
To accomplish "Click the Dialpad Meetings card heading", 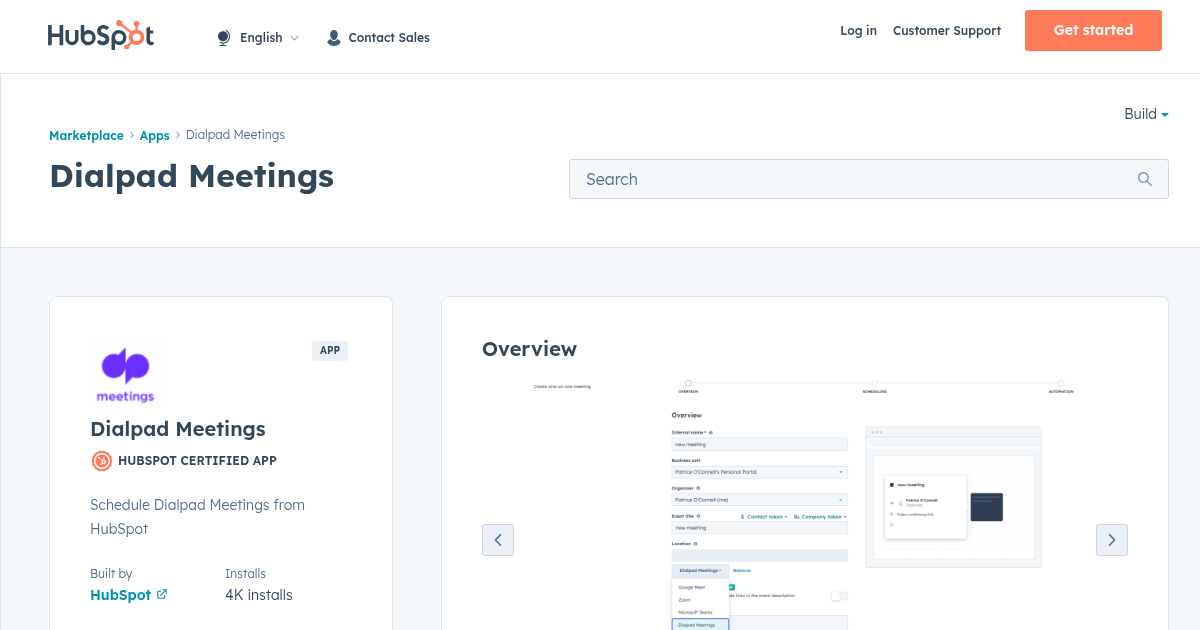I will click(x=178, y=429).
